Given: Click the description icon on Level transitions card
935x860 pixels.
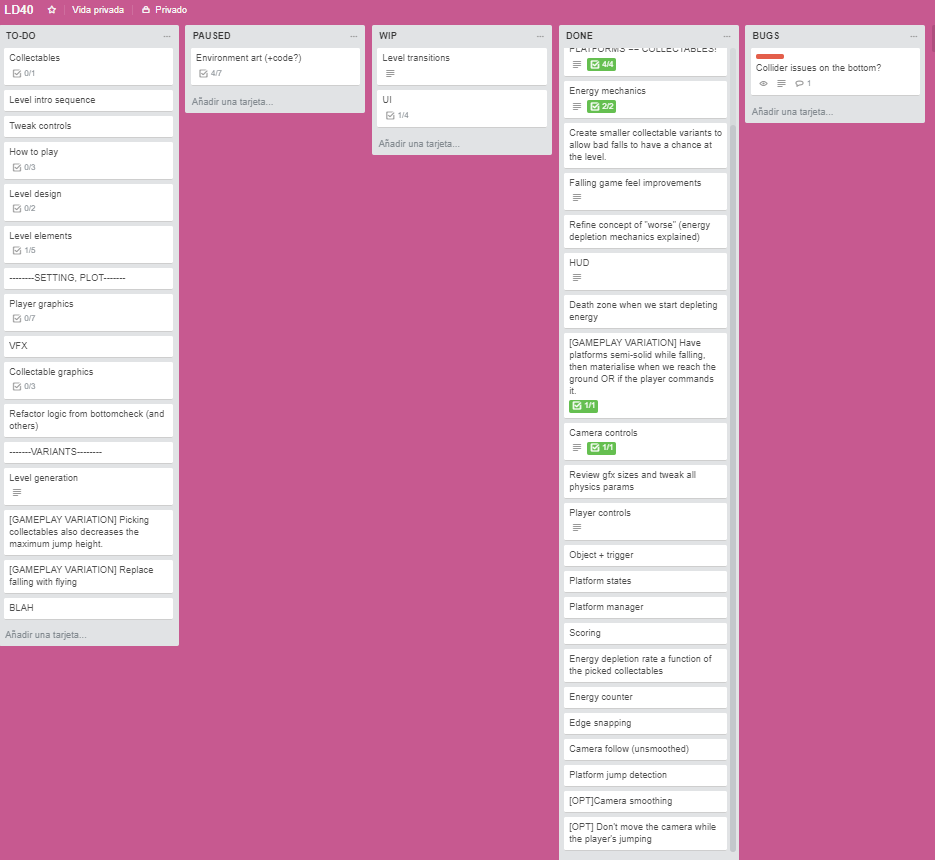Looking at the screenshot, I should point(390,73).
